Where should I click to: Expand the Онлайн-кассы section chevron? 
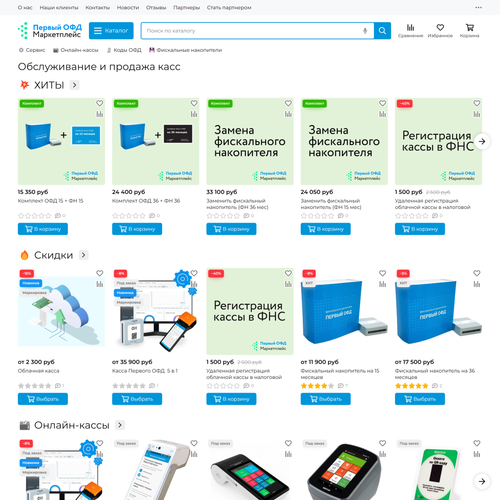(120, 425)
